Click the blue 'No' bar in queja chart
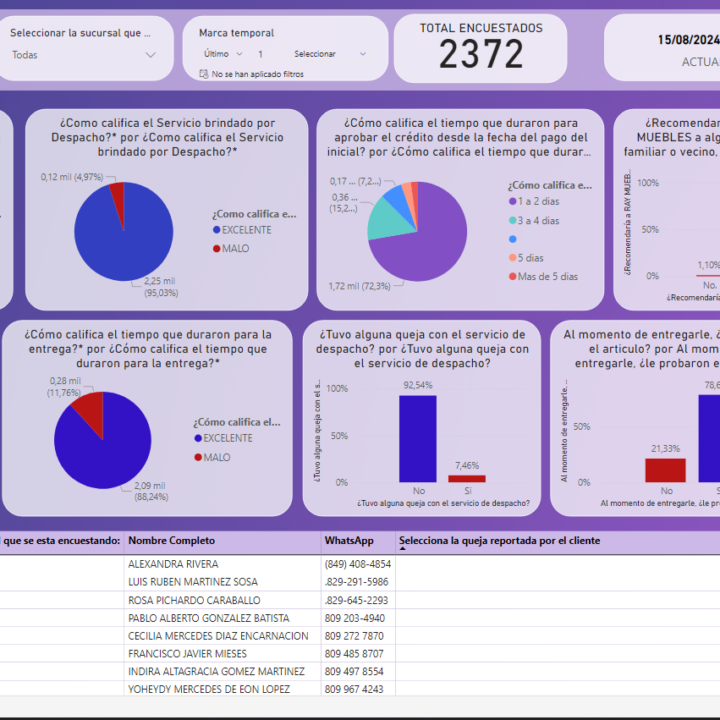 click(x=419, y=438)
